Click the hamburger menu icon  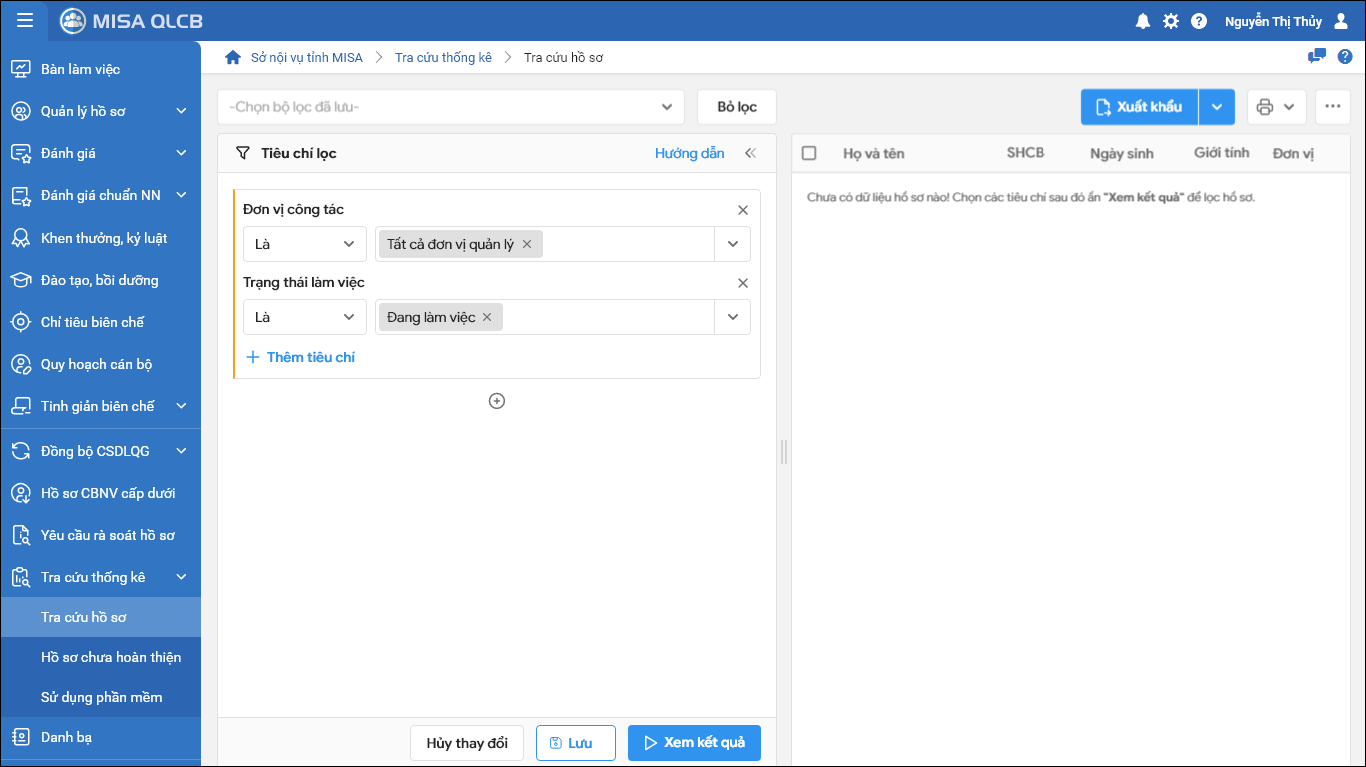[x=25, y=21]
